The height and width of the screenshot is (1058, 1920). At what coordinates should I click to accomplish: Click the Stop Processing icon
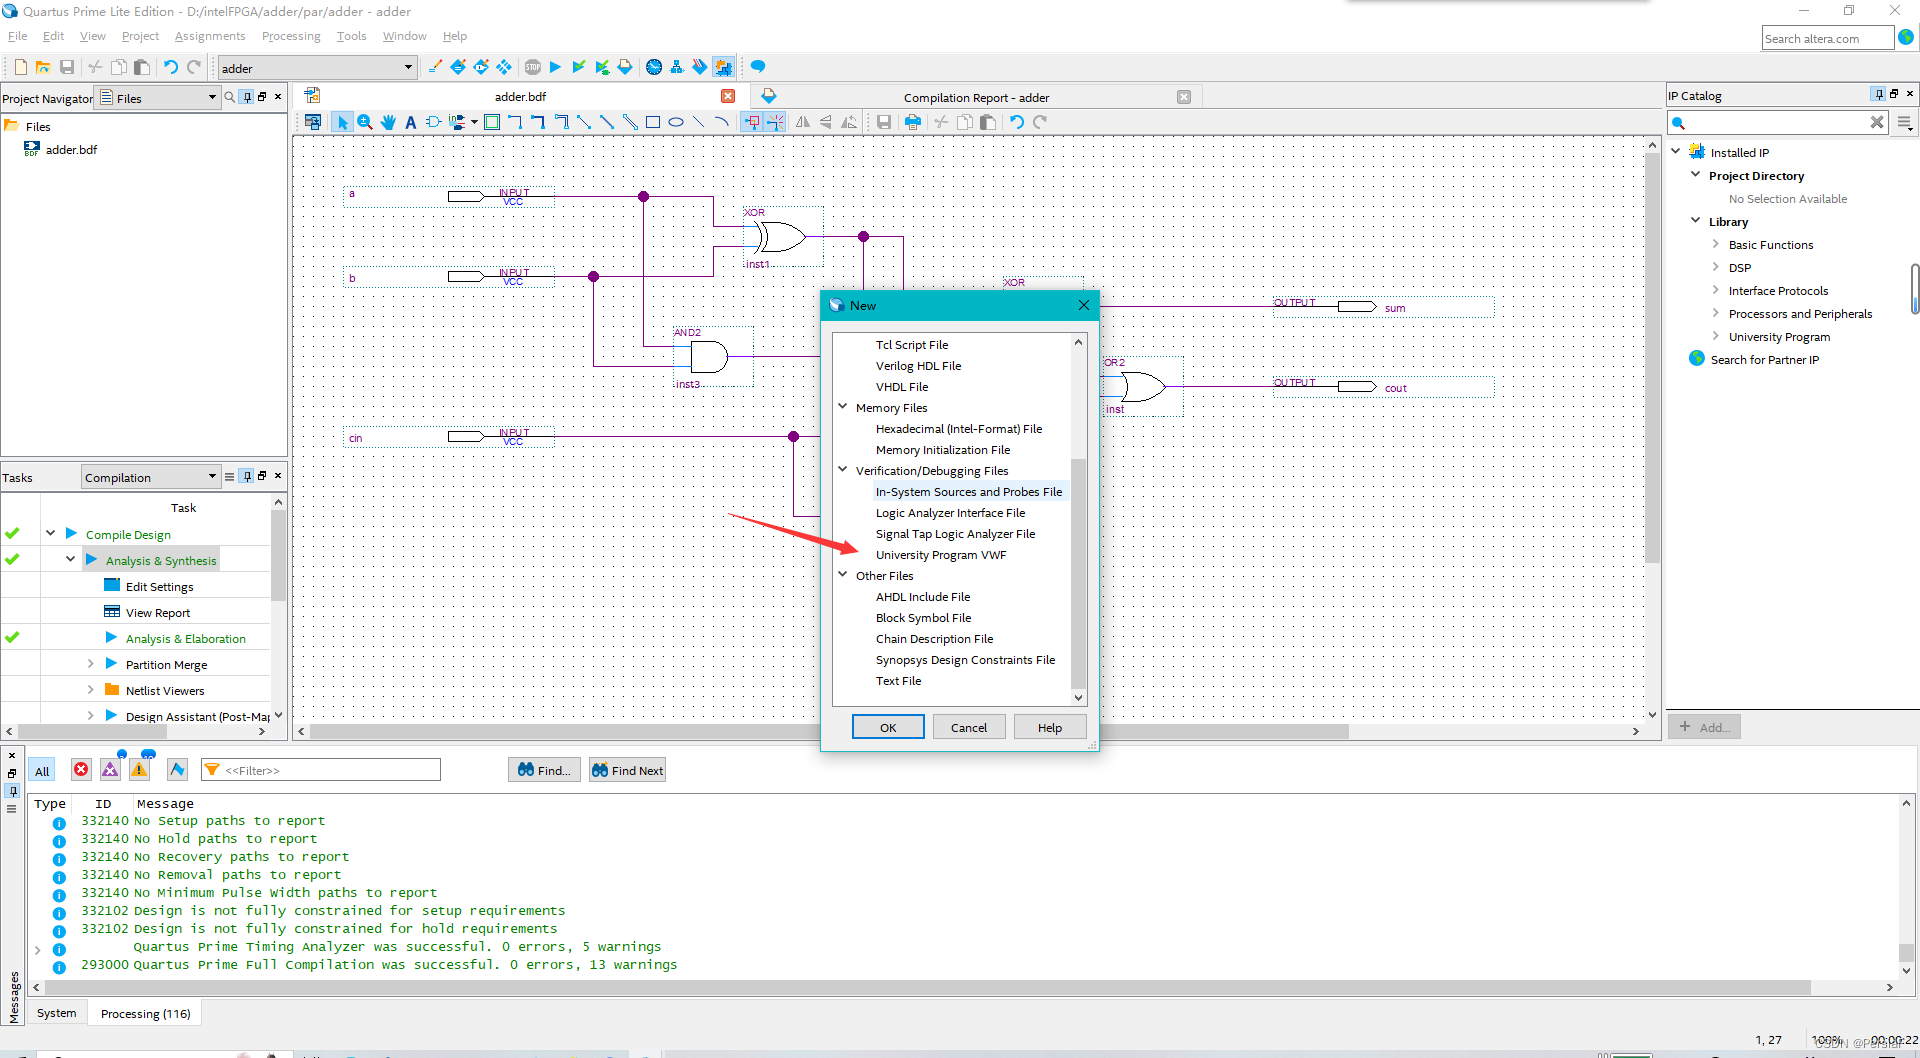(533, 67)
